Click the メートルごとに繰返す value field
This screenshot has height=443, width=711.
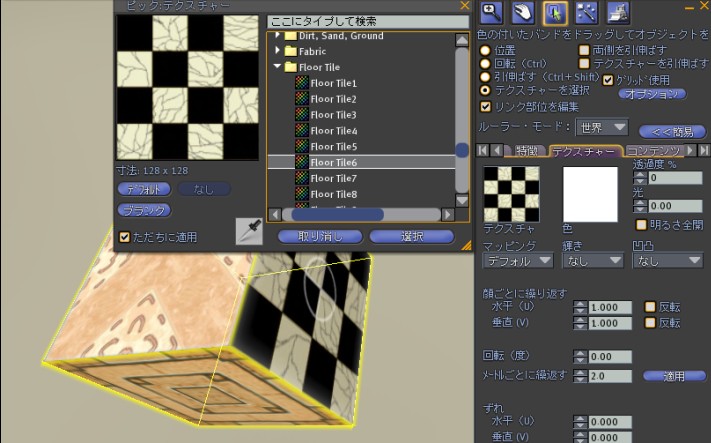610,376
